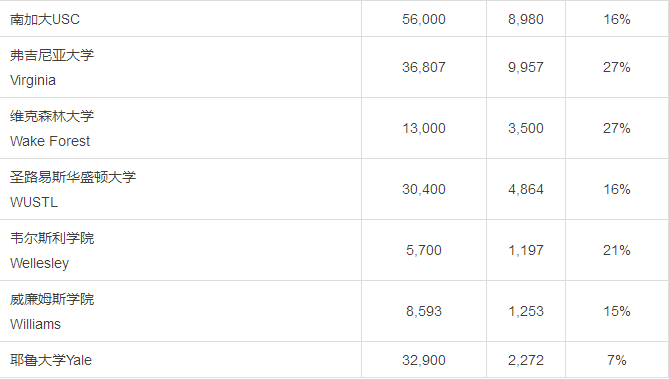Click the 56,000 applicants cell for USC
This screenshot has height=379, width=669.
[424, 19]
